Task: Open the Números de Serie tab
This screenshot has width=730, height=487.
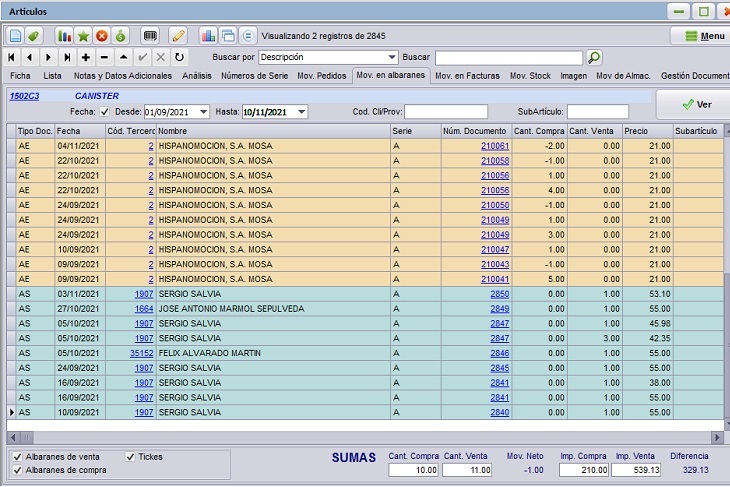Action: click(254, 75)
